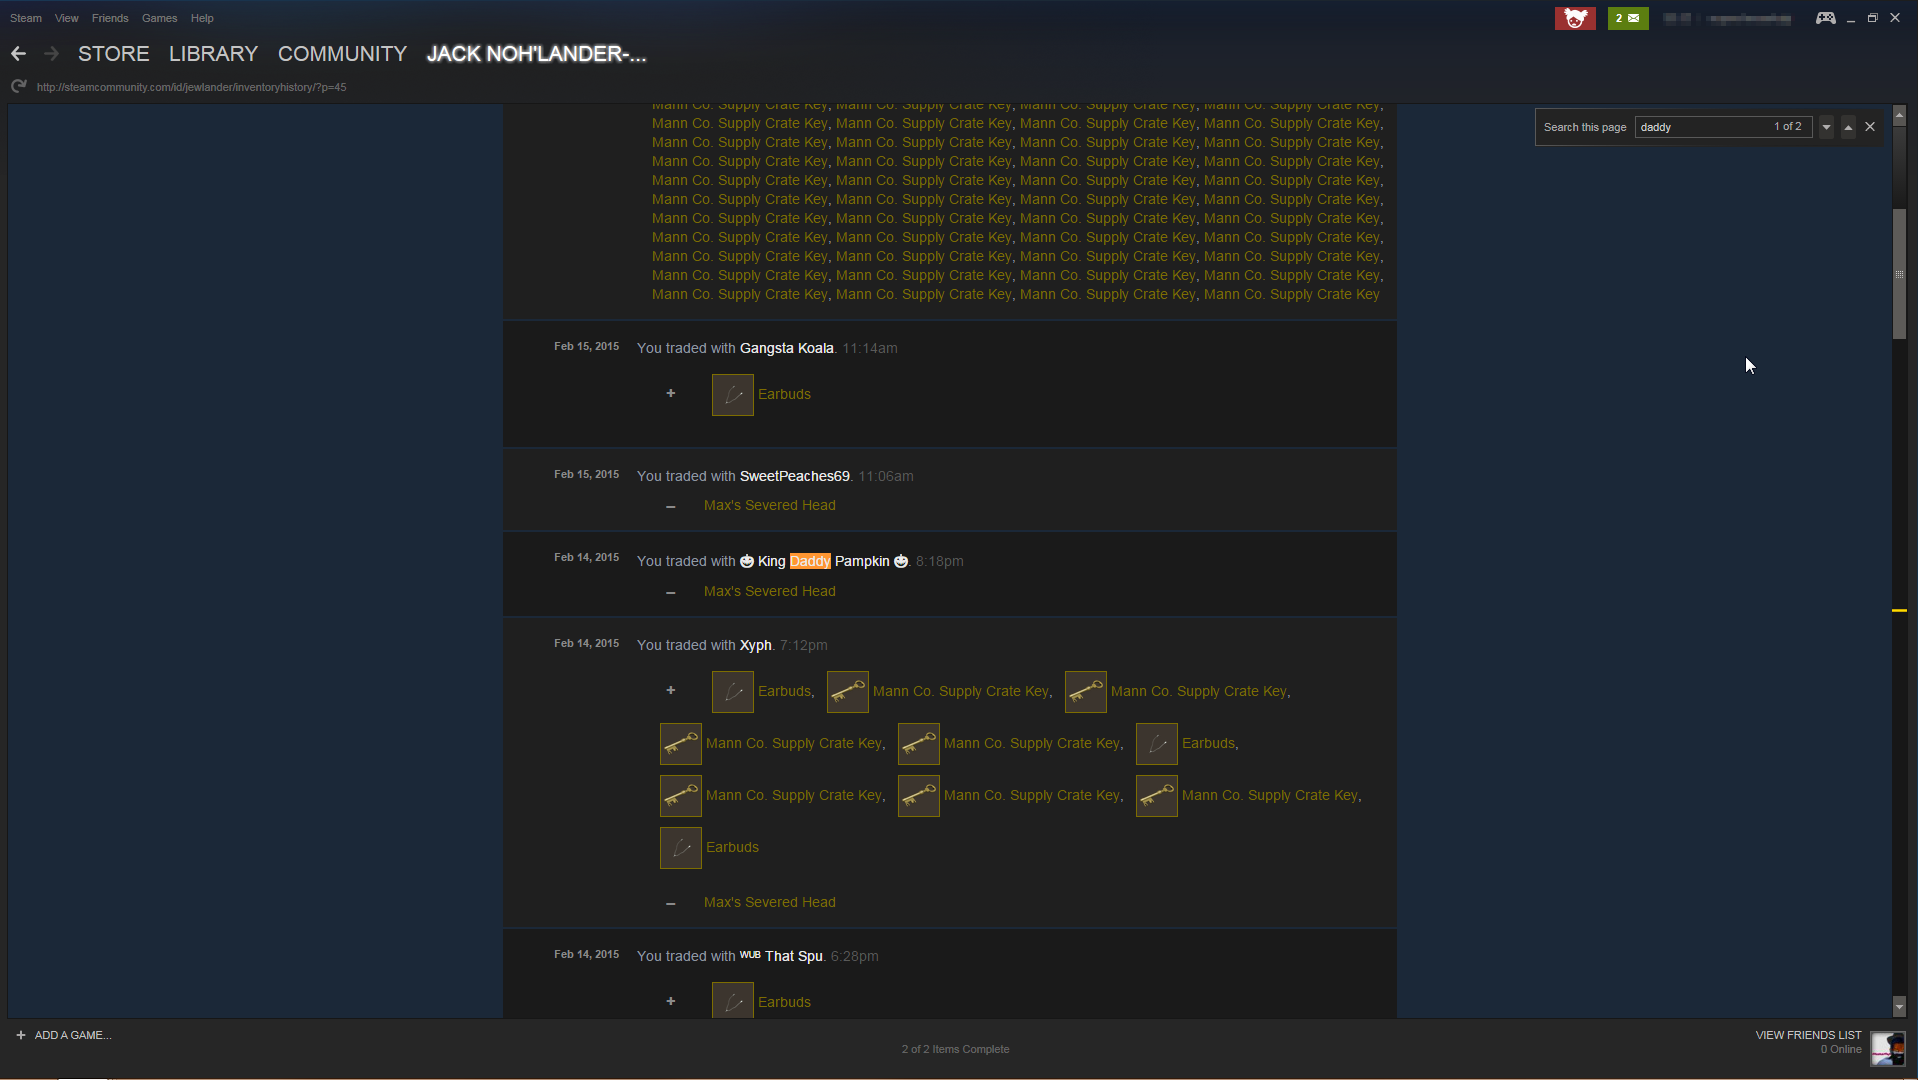Click the red avatar icon in title bar
The image size is (1918, 1080).
point(1574,18)
